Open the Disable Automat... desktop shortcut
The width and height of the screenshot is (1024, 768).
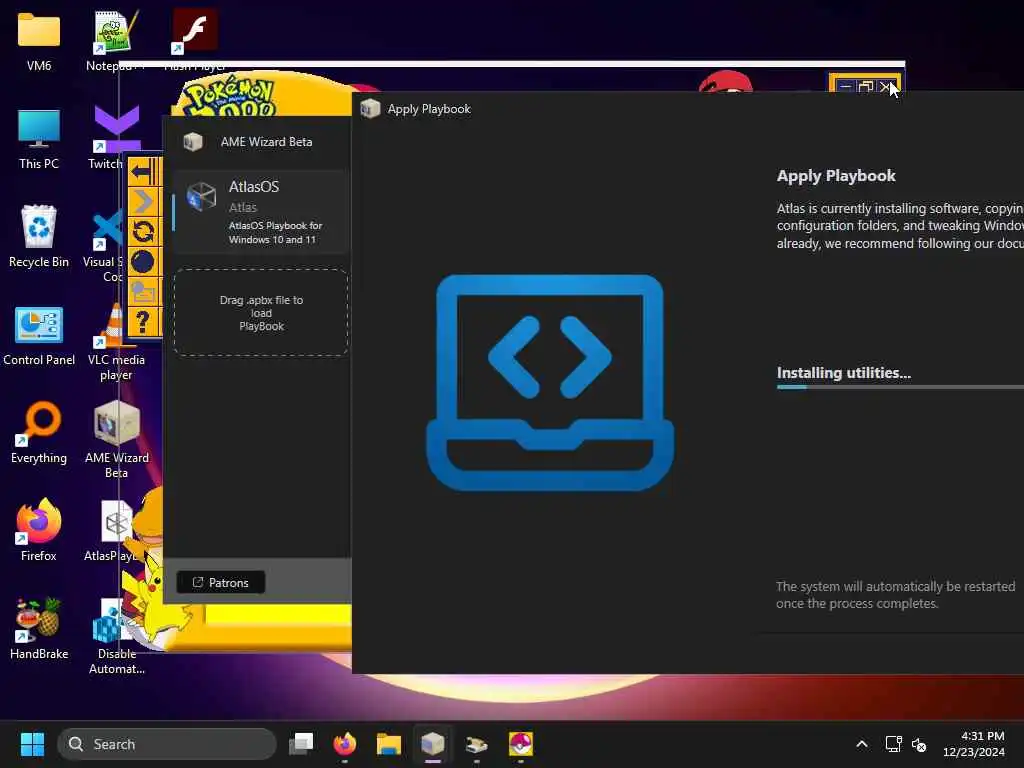[x=115, y=636]
